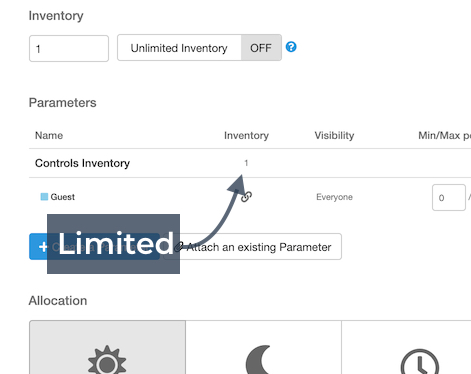Click the inventory quantity input field
The height and width of the screenshot is (374, 471).
[x=69, y=48]
